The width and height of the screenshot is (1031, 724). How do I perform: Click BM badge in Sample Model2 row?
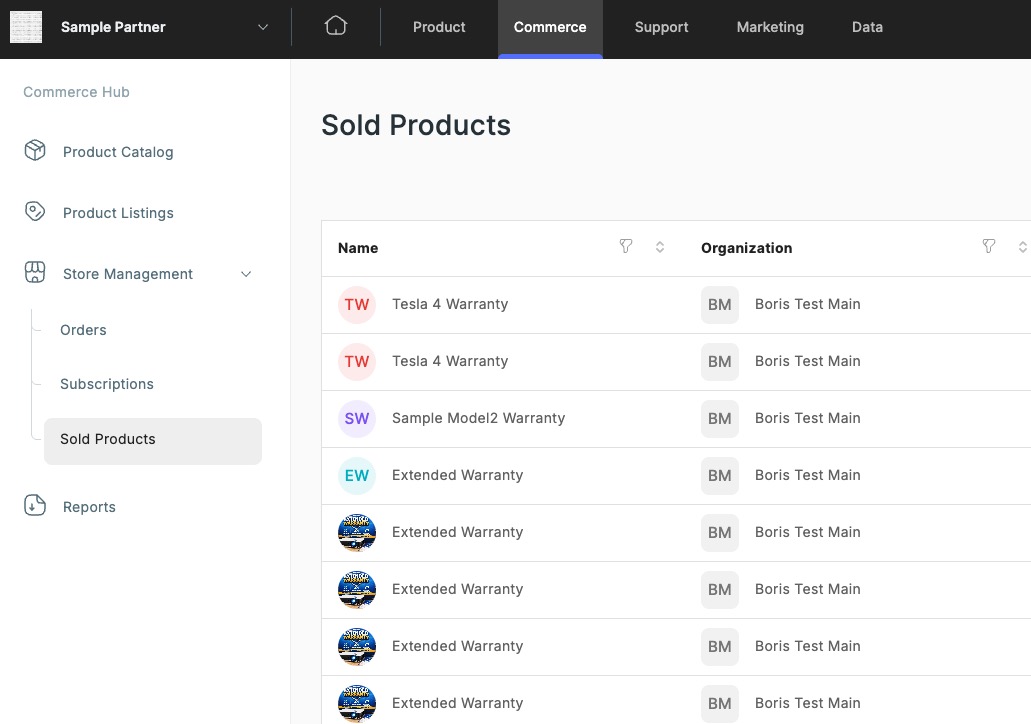pos(719,419)
